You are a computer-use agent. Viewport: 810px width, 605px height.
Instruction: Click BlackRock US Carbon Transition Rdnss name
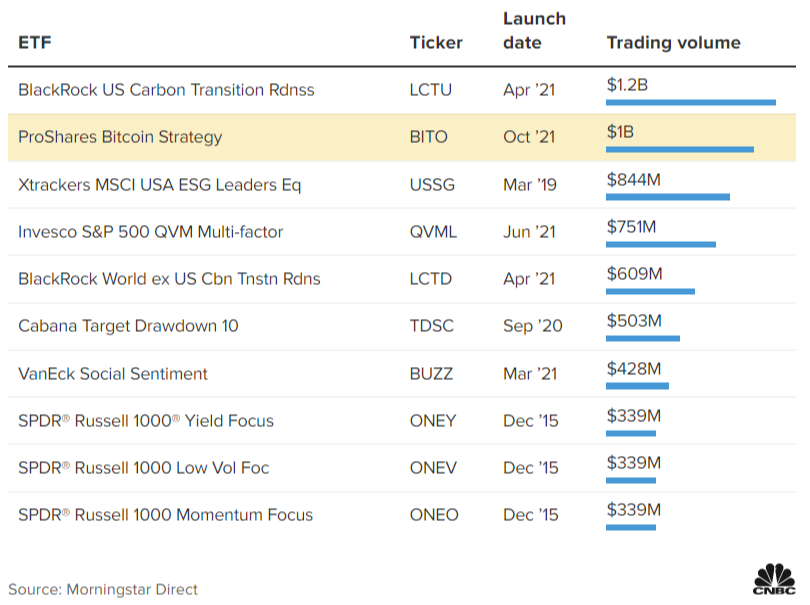[166, 90]
